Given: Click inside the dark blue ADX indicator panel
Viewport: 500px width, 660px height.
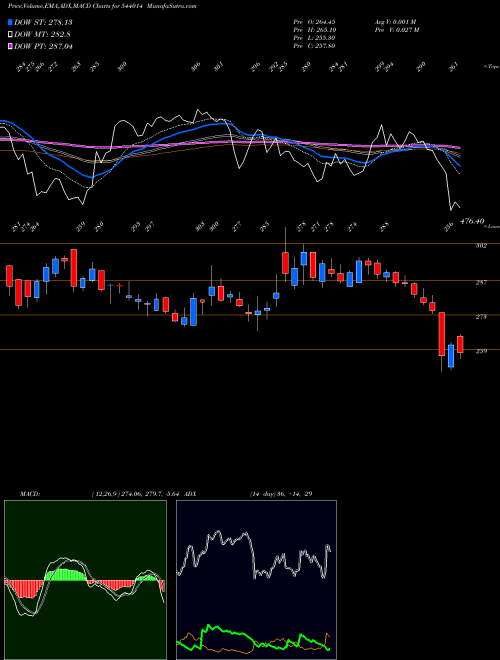Looking at the screenshot, I should (x=256, y=580).
